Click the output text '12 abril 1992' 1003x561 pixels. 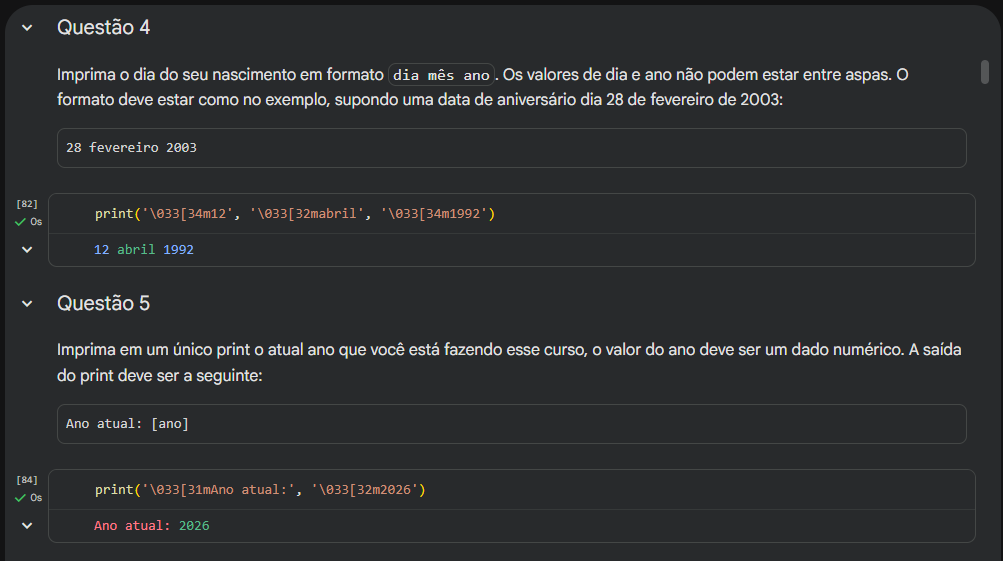coord(144,249)
